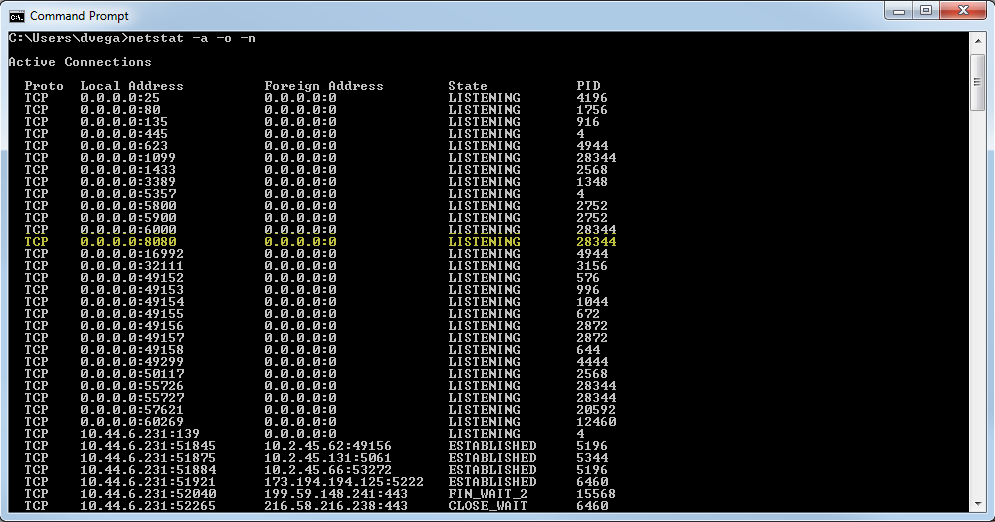Screen dimensions: 995x522
Task: Click the scrollbar down arrow
Action: click(978, 504)
